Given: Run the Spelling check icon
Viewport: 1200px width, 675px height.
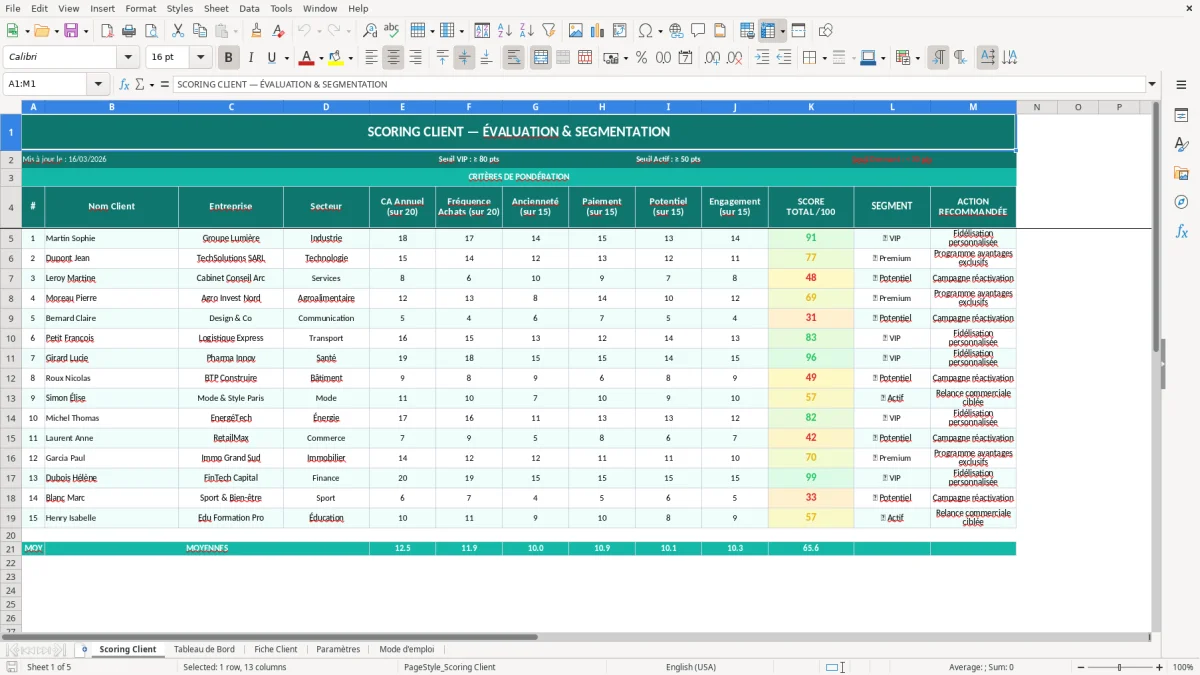Looking at the screenshot, I should click(392, 31).
